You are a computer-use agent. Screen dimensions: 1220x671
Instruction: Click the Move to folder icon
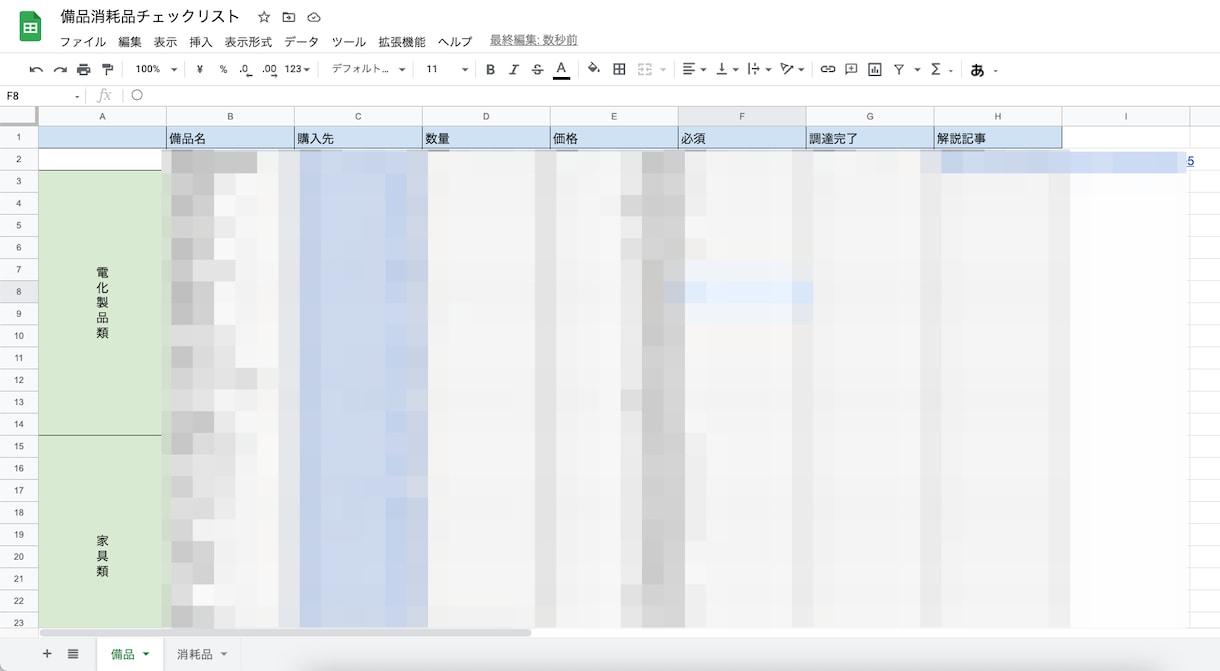pyautogui.click(x=289, y=17)
